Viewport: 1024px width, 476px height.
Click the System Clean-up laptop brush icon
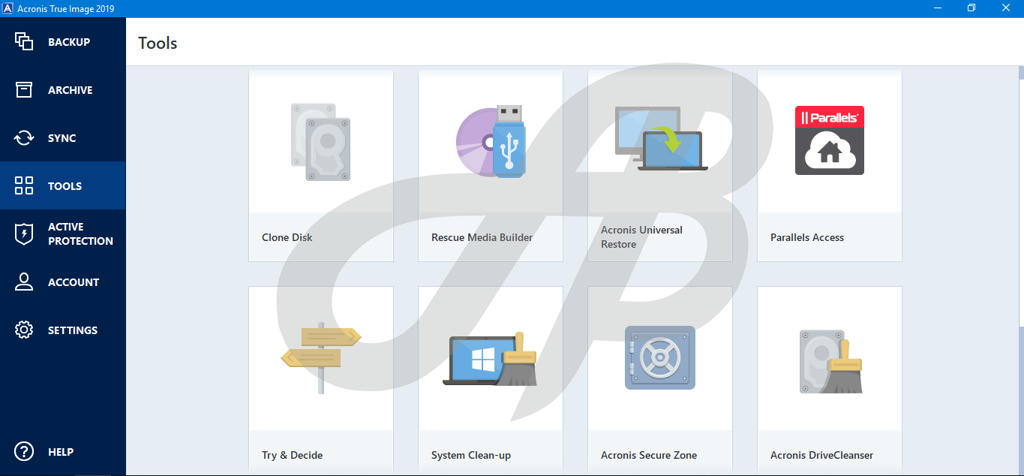coord(490,360)
